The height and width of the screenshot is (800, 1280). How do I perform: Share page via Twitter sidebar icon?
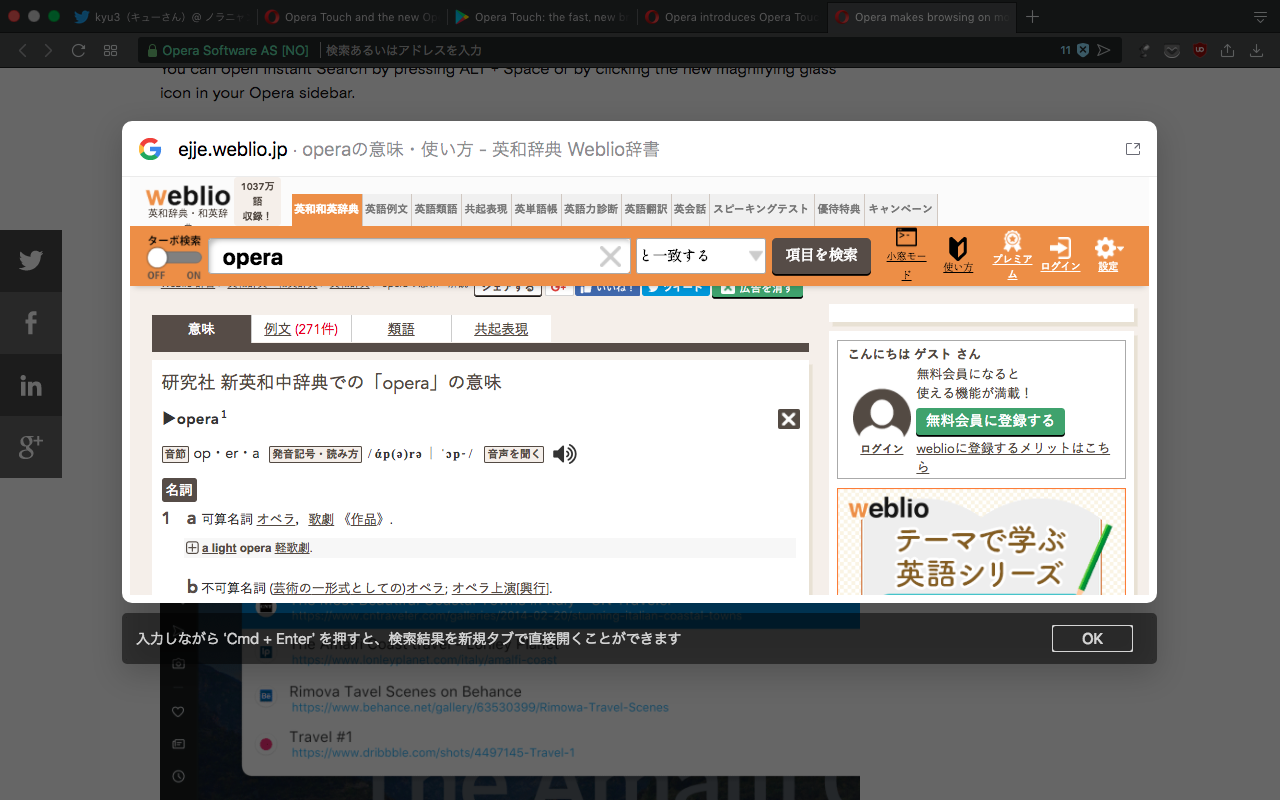[x=31, y=260]
